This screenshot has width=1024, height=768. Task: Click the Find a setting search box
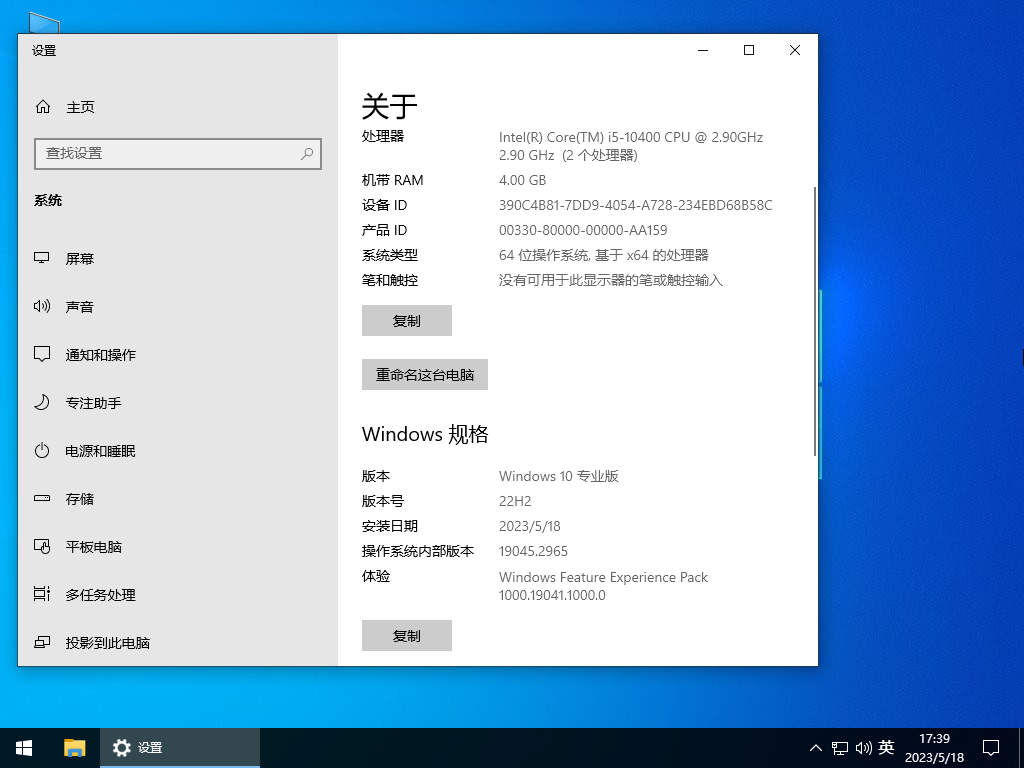pyautogui.click(x=178, y=154)
